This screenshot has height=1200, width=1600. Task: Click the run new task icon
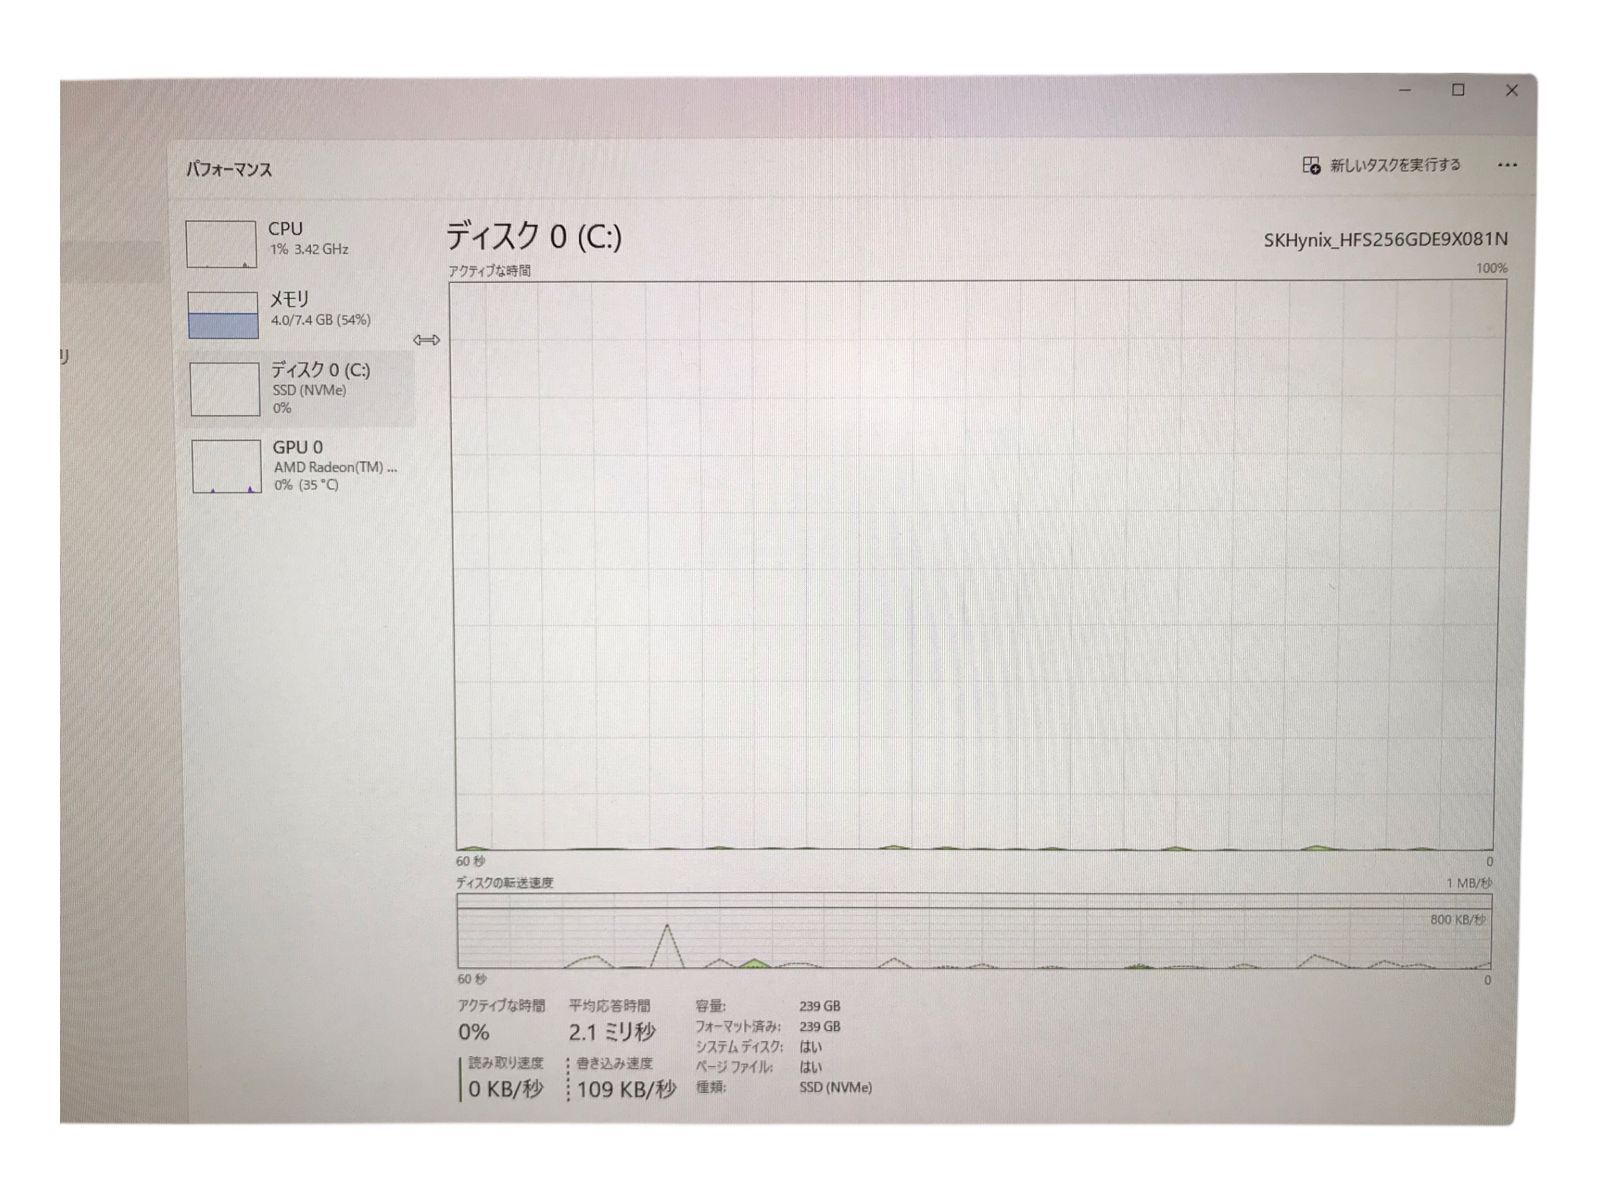point(1311,165)
